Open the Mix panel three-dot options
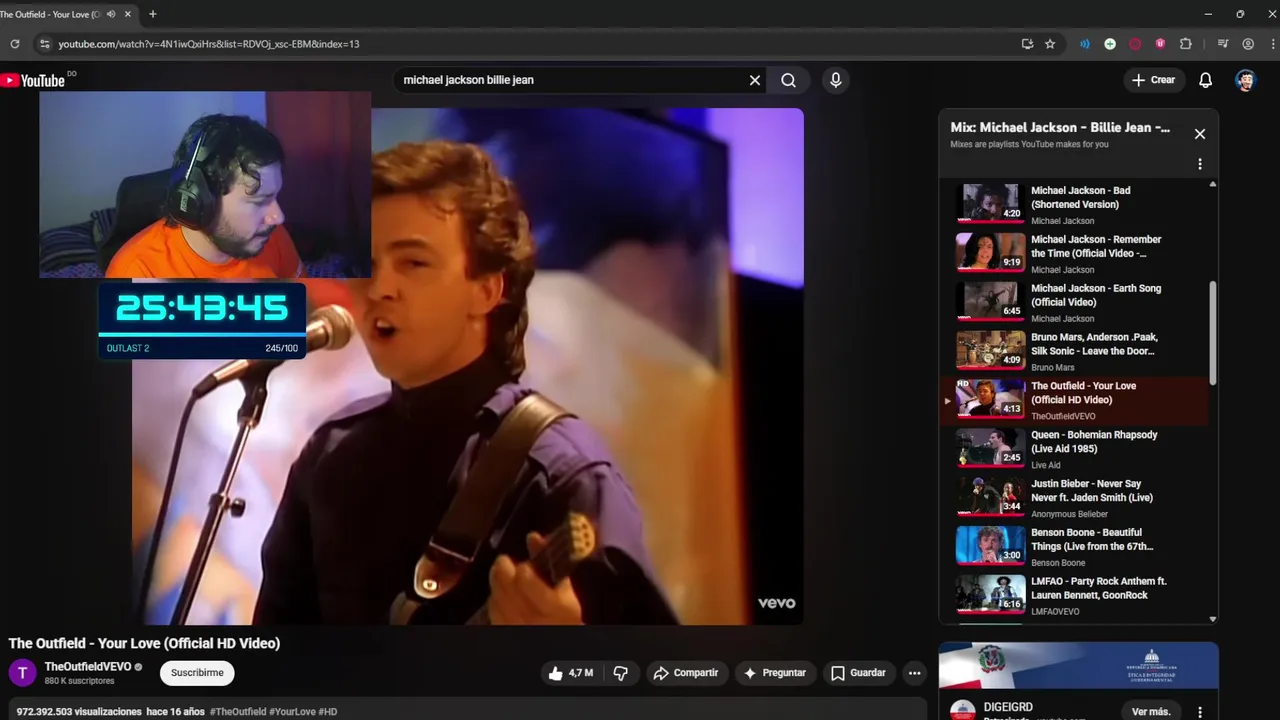 [x=1200, y=164]
